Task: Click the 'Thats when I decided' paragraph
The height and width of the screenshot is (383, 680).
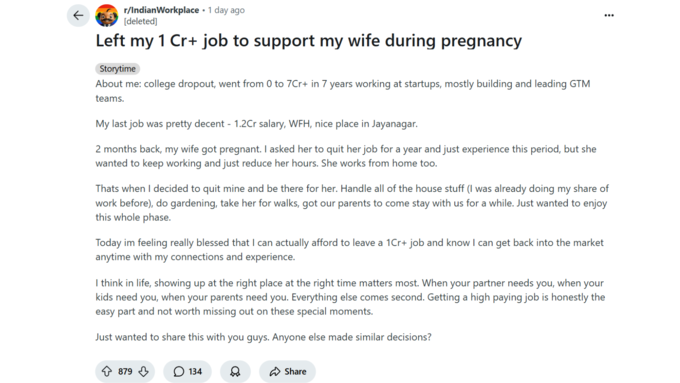Action: (x=352, y=203)
